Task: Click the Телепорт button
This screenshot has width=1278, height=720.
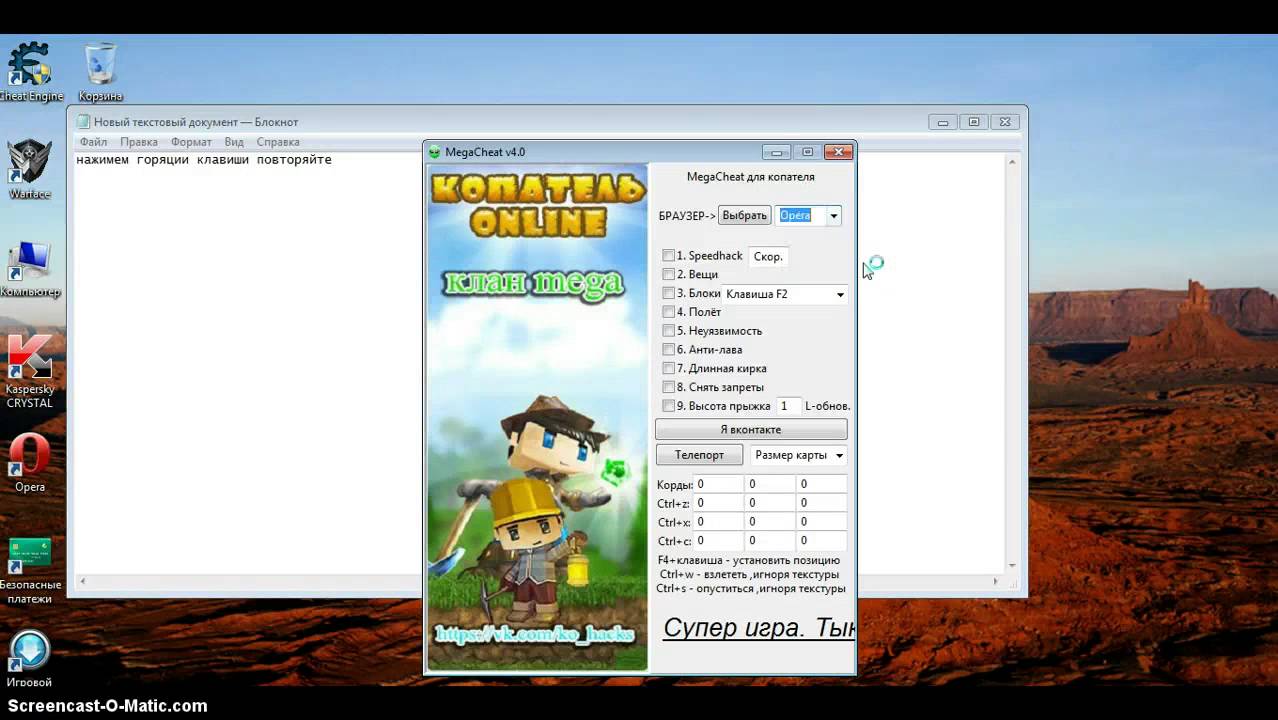Action: 699,455
